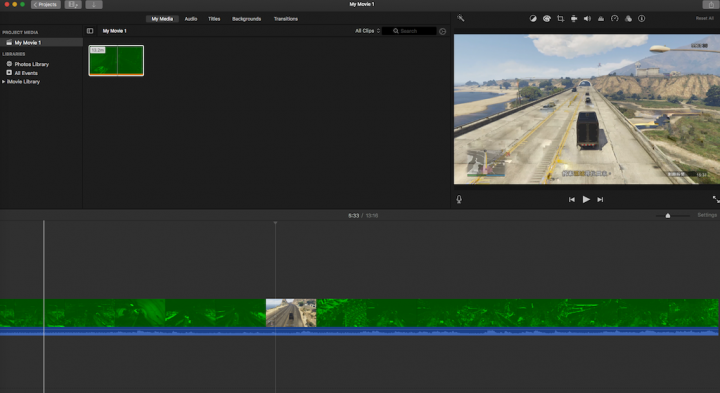Click Reset All adjustments
720x393 pixels.
click(x=704, y=18)
